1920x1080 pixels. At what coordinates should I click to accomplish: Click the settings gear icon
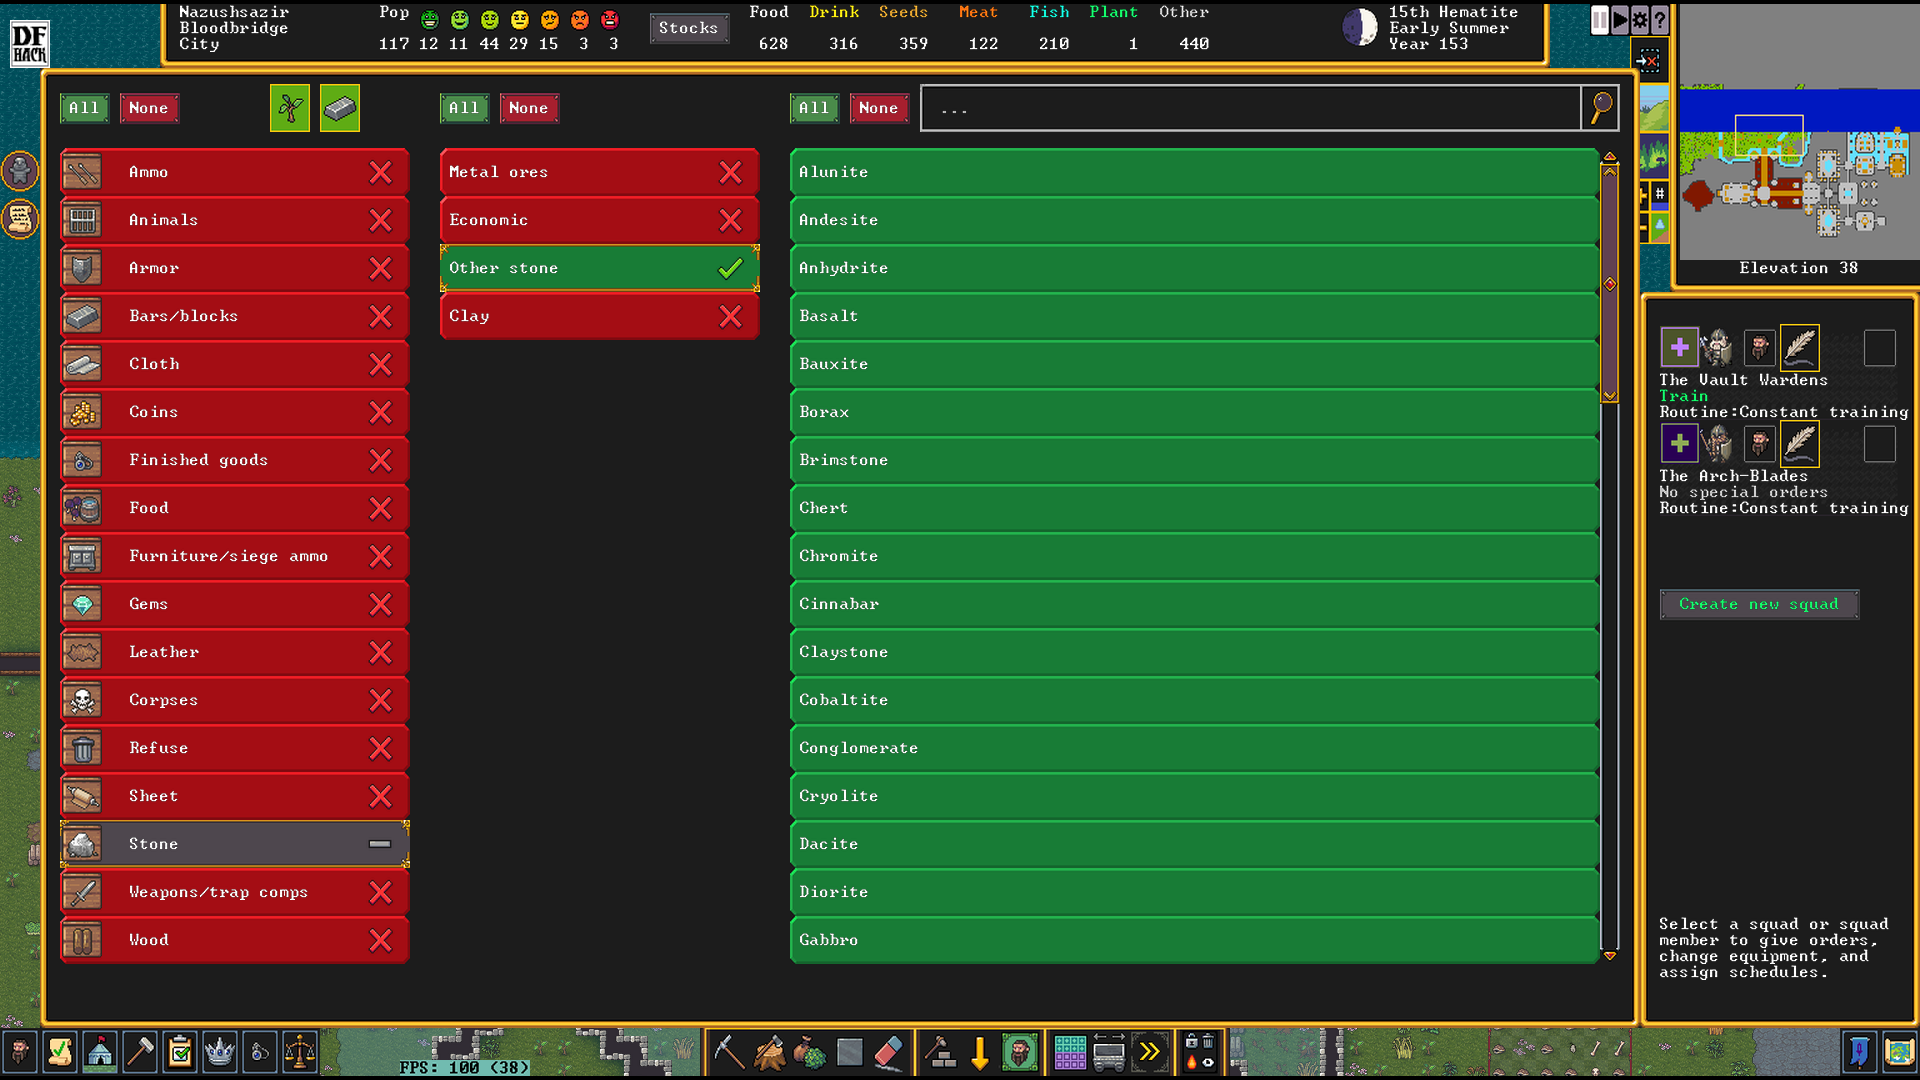tap(1640, 20)
